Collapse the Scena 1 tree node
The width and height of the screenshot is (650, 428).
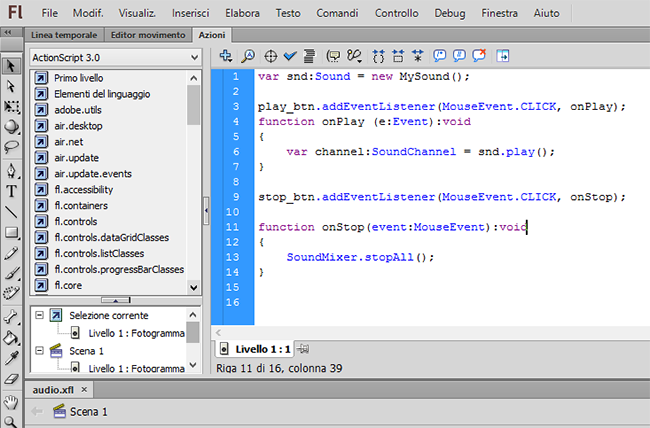tap(39, 351)
